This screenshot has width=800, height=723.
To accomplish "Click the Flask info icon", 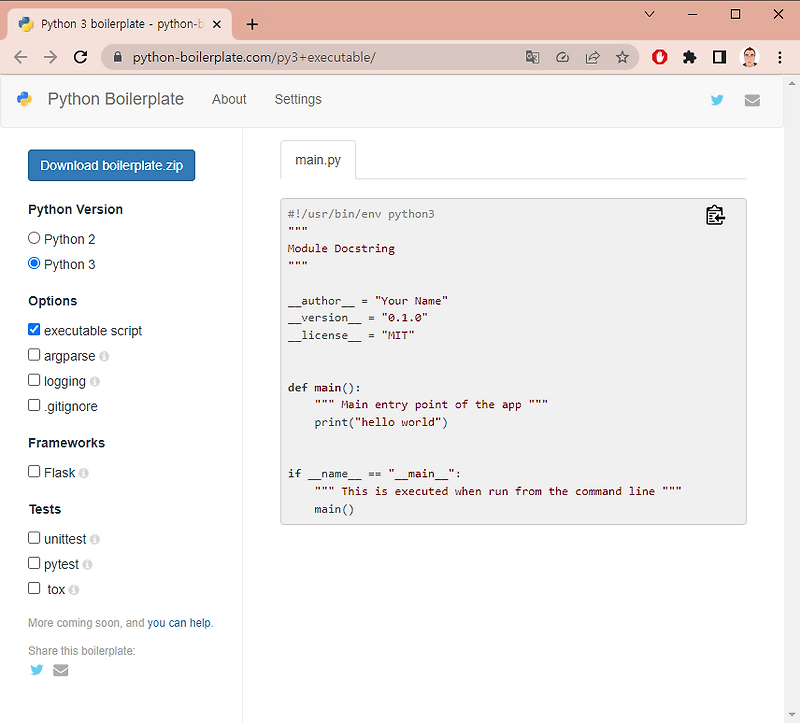I will click(84, 473).
